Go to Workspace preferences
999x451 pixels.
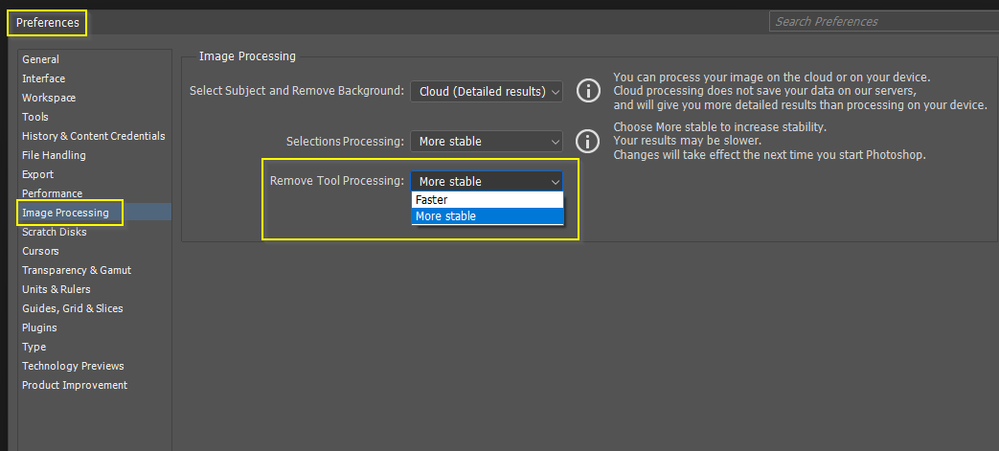pyautogui.click(x=49, y=98)
